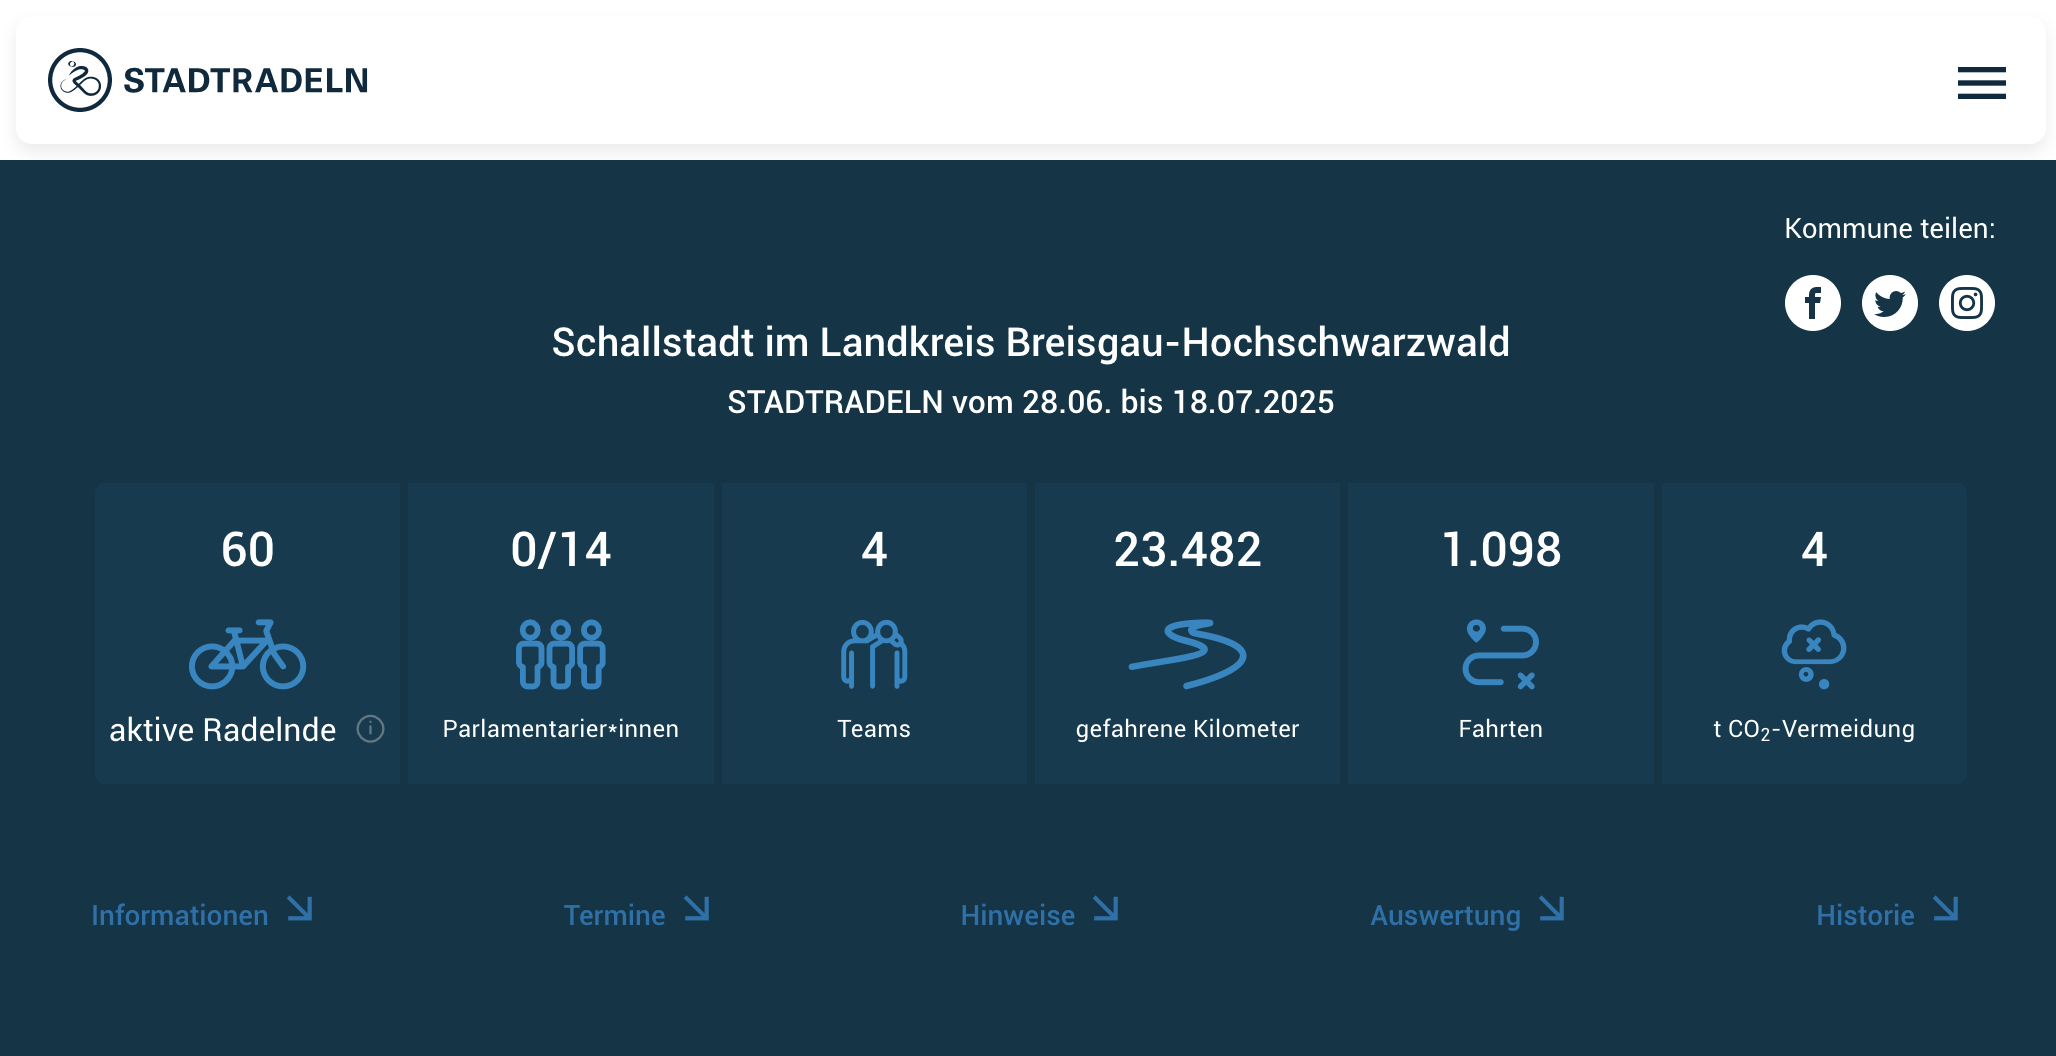The image size is (2056, 1056).
Task: Go to the Hinweise section
Action: pyautogui.click(x=1017, y=915)
